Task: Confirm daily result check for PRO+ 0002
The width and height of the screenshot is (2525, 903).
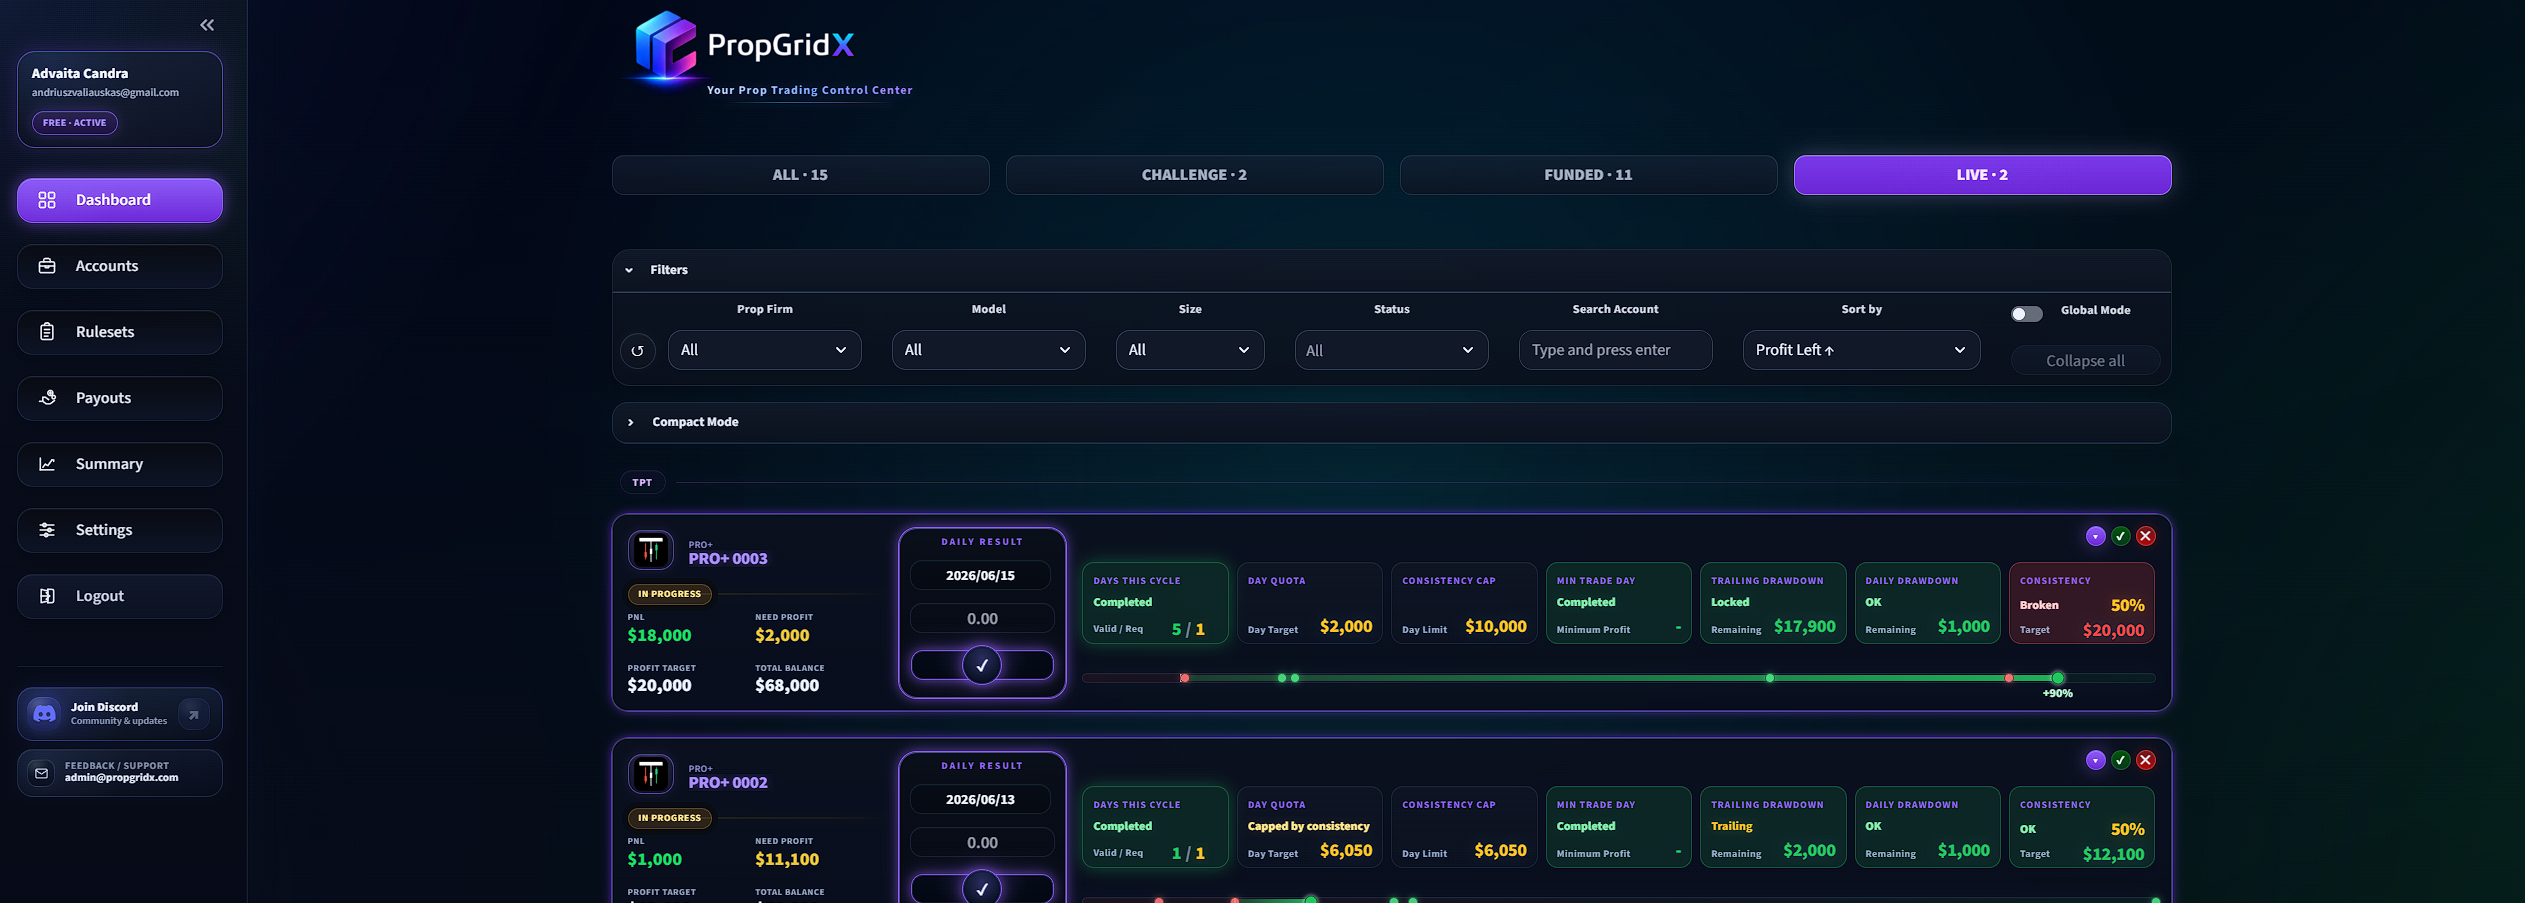Action: click(x=982, y=888)
